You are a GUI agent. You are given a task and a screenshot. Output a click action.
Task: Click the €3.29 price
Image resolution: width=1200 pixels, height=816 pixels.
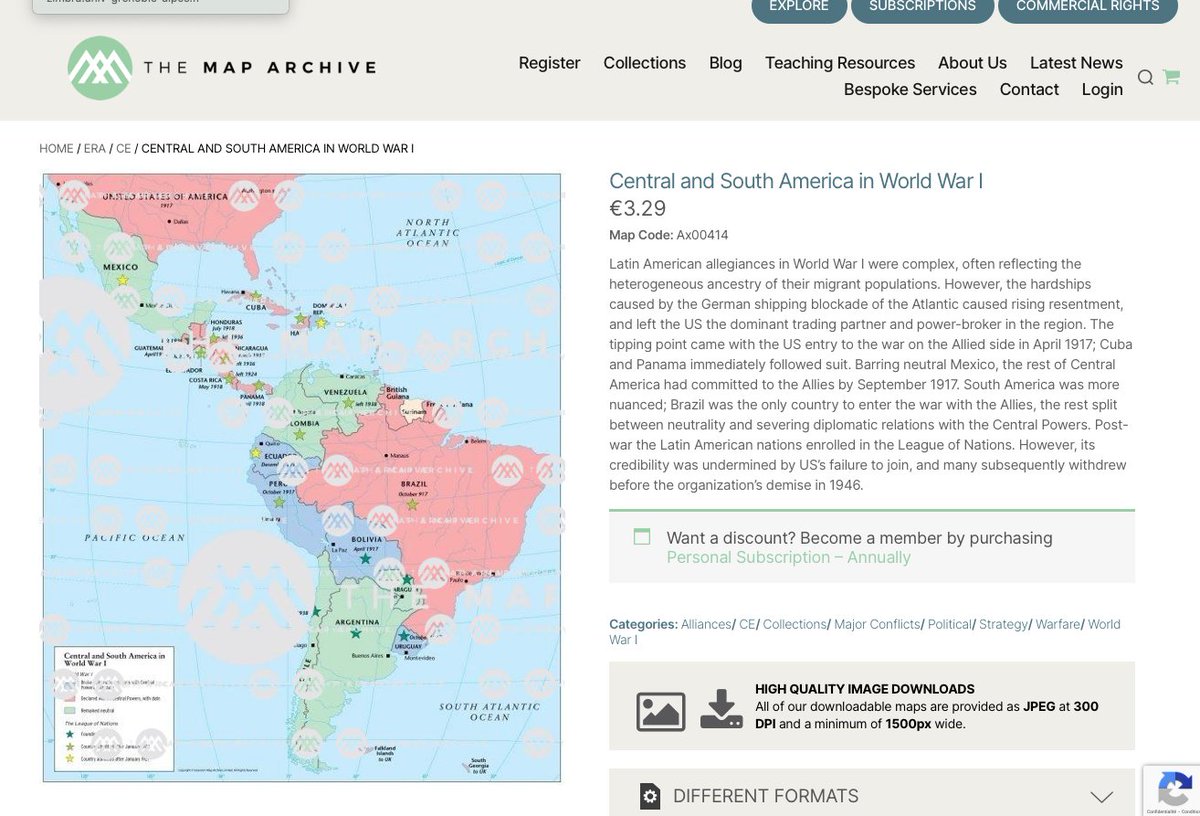638,208
